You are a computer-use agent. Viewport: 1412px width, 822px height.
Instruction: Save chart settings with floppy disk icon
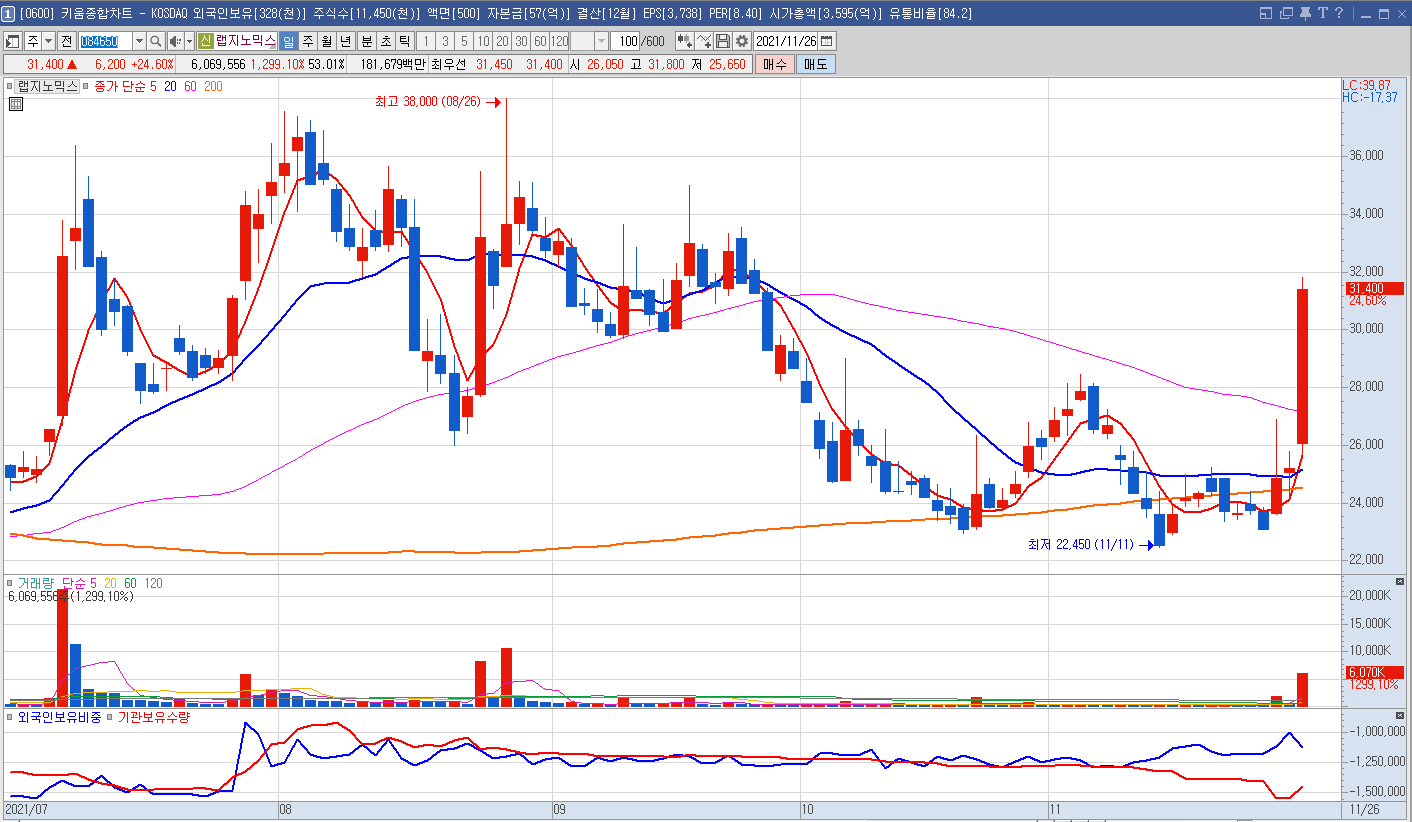pos(723,41)
